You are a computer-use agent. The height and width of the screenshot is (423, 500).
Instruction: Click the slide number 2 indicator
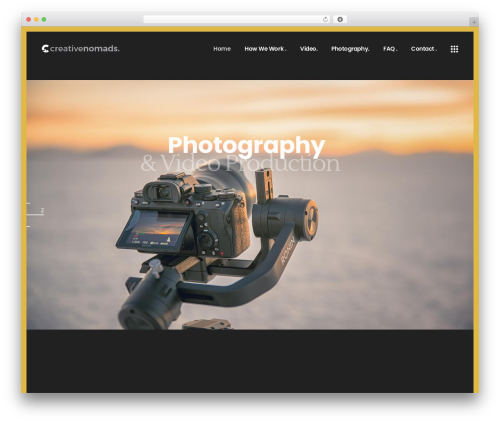pyautogui.click(x=42, y=210)
